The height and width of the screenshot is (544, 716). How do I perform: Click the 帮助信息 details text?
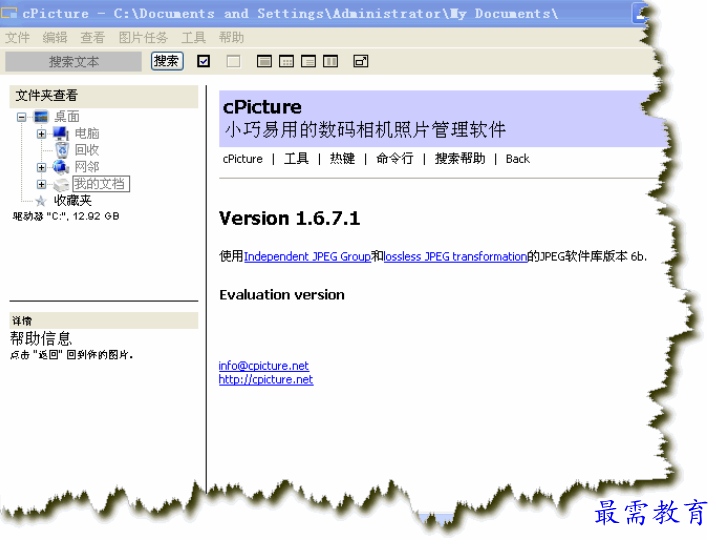[41, 338]
